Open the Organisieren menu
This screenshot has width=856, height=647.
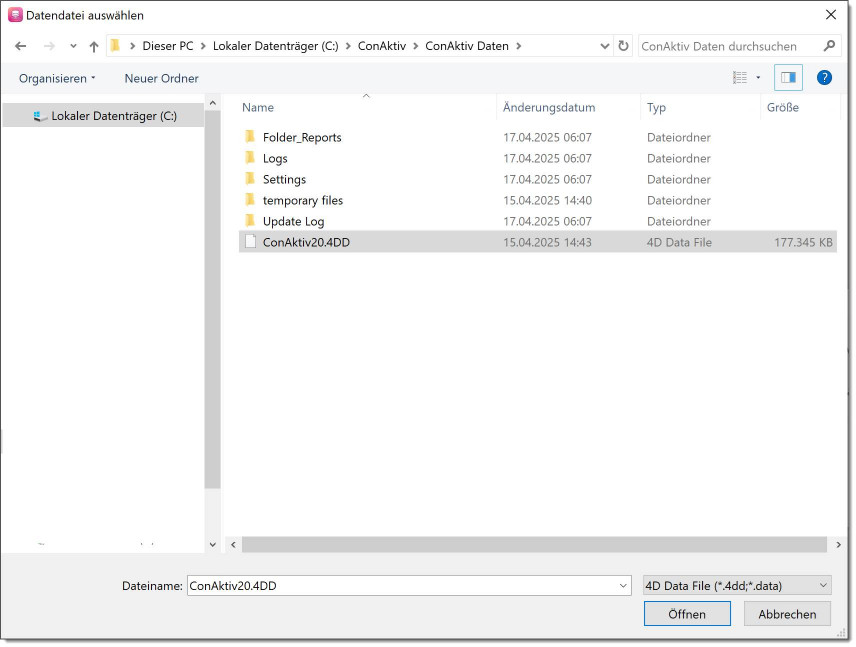coord(57,78)
